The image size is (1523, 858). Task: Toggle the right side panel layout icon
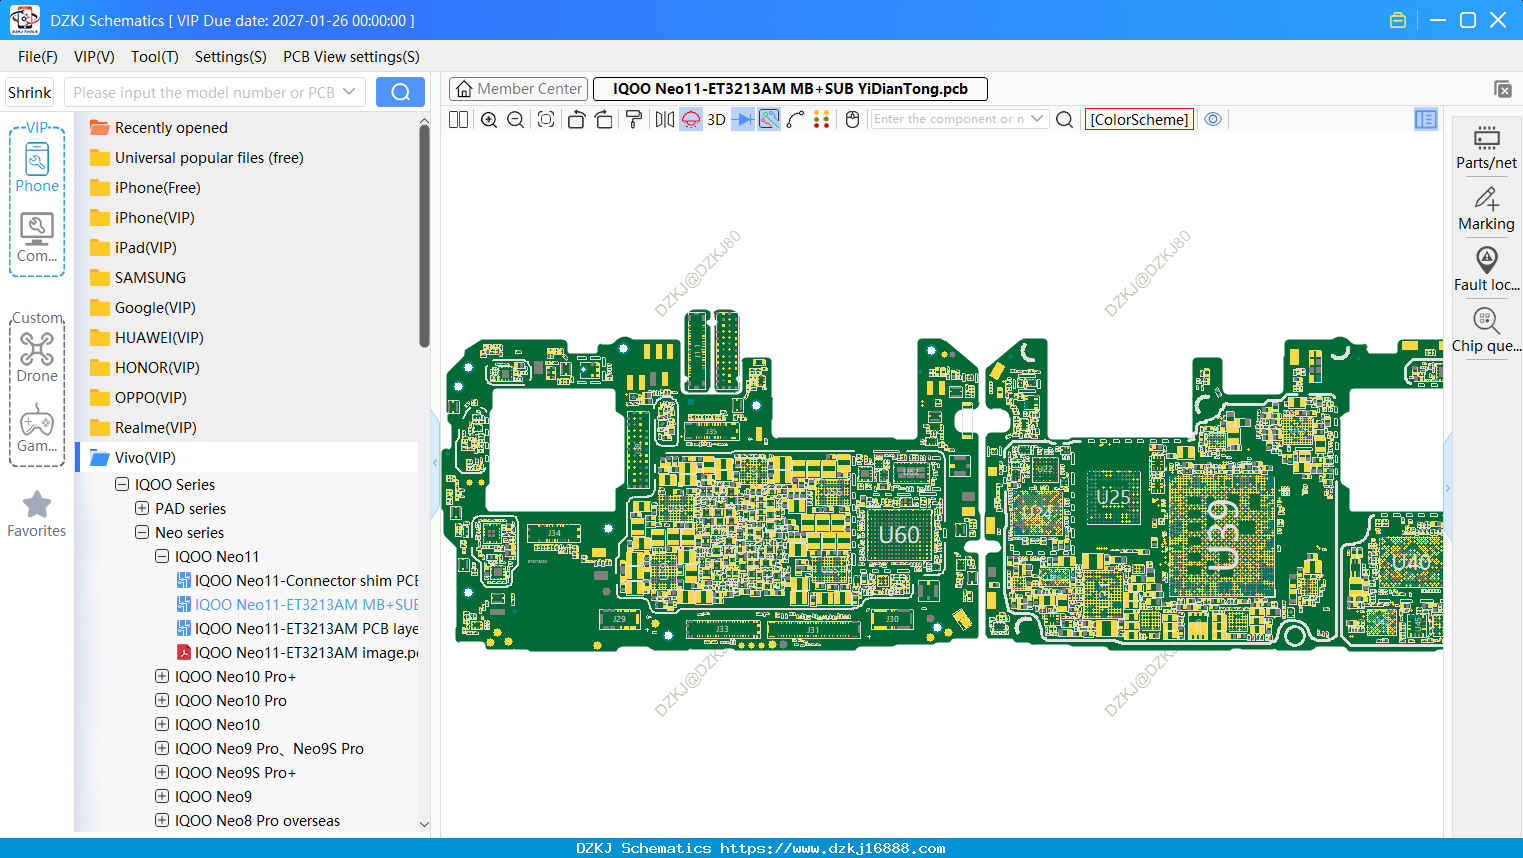click(x=1426, y=119)
